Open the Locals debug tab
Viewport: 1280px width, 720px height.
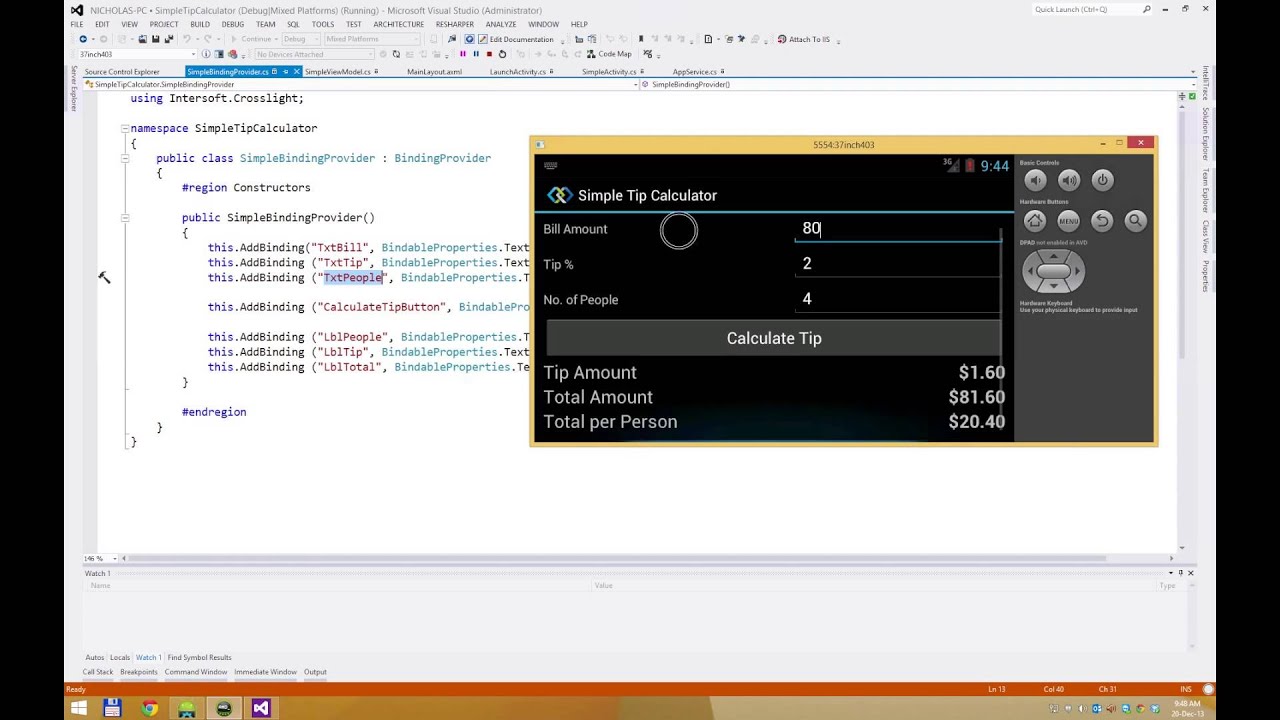120,657
